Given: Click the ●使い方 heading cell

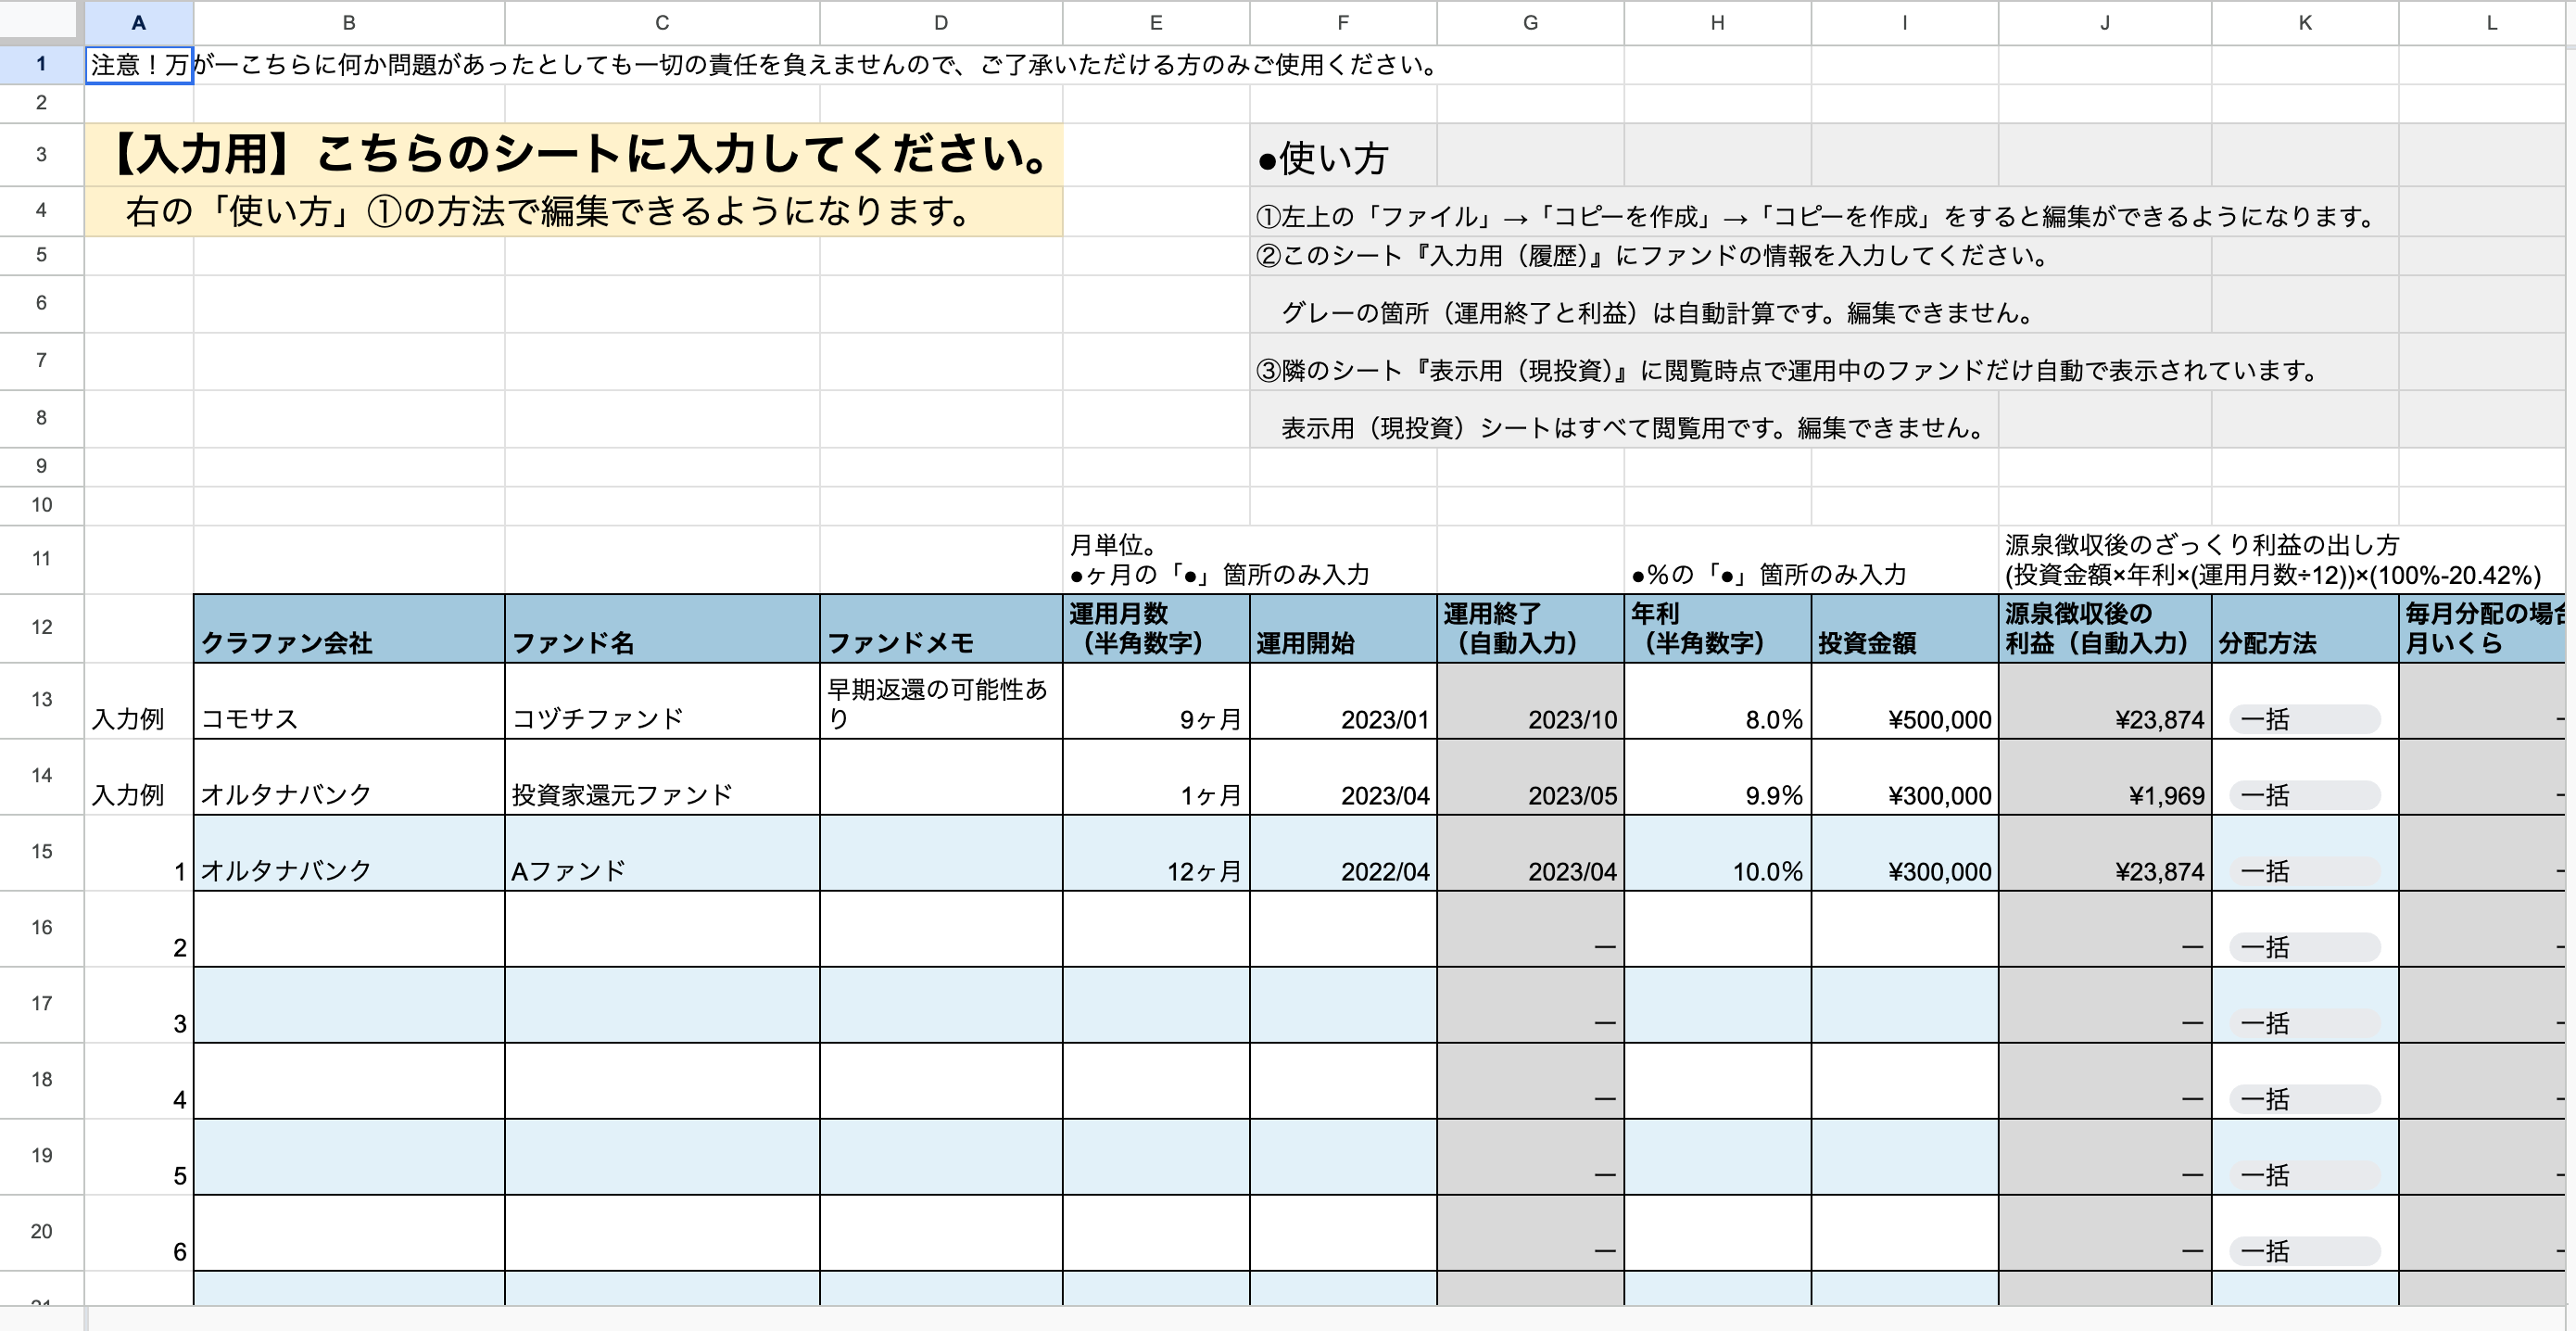Looking at the screenshot, I should point(1343,157).
